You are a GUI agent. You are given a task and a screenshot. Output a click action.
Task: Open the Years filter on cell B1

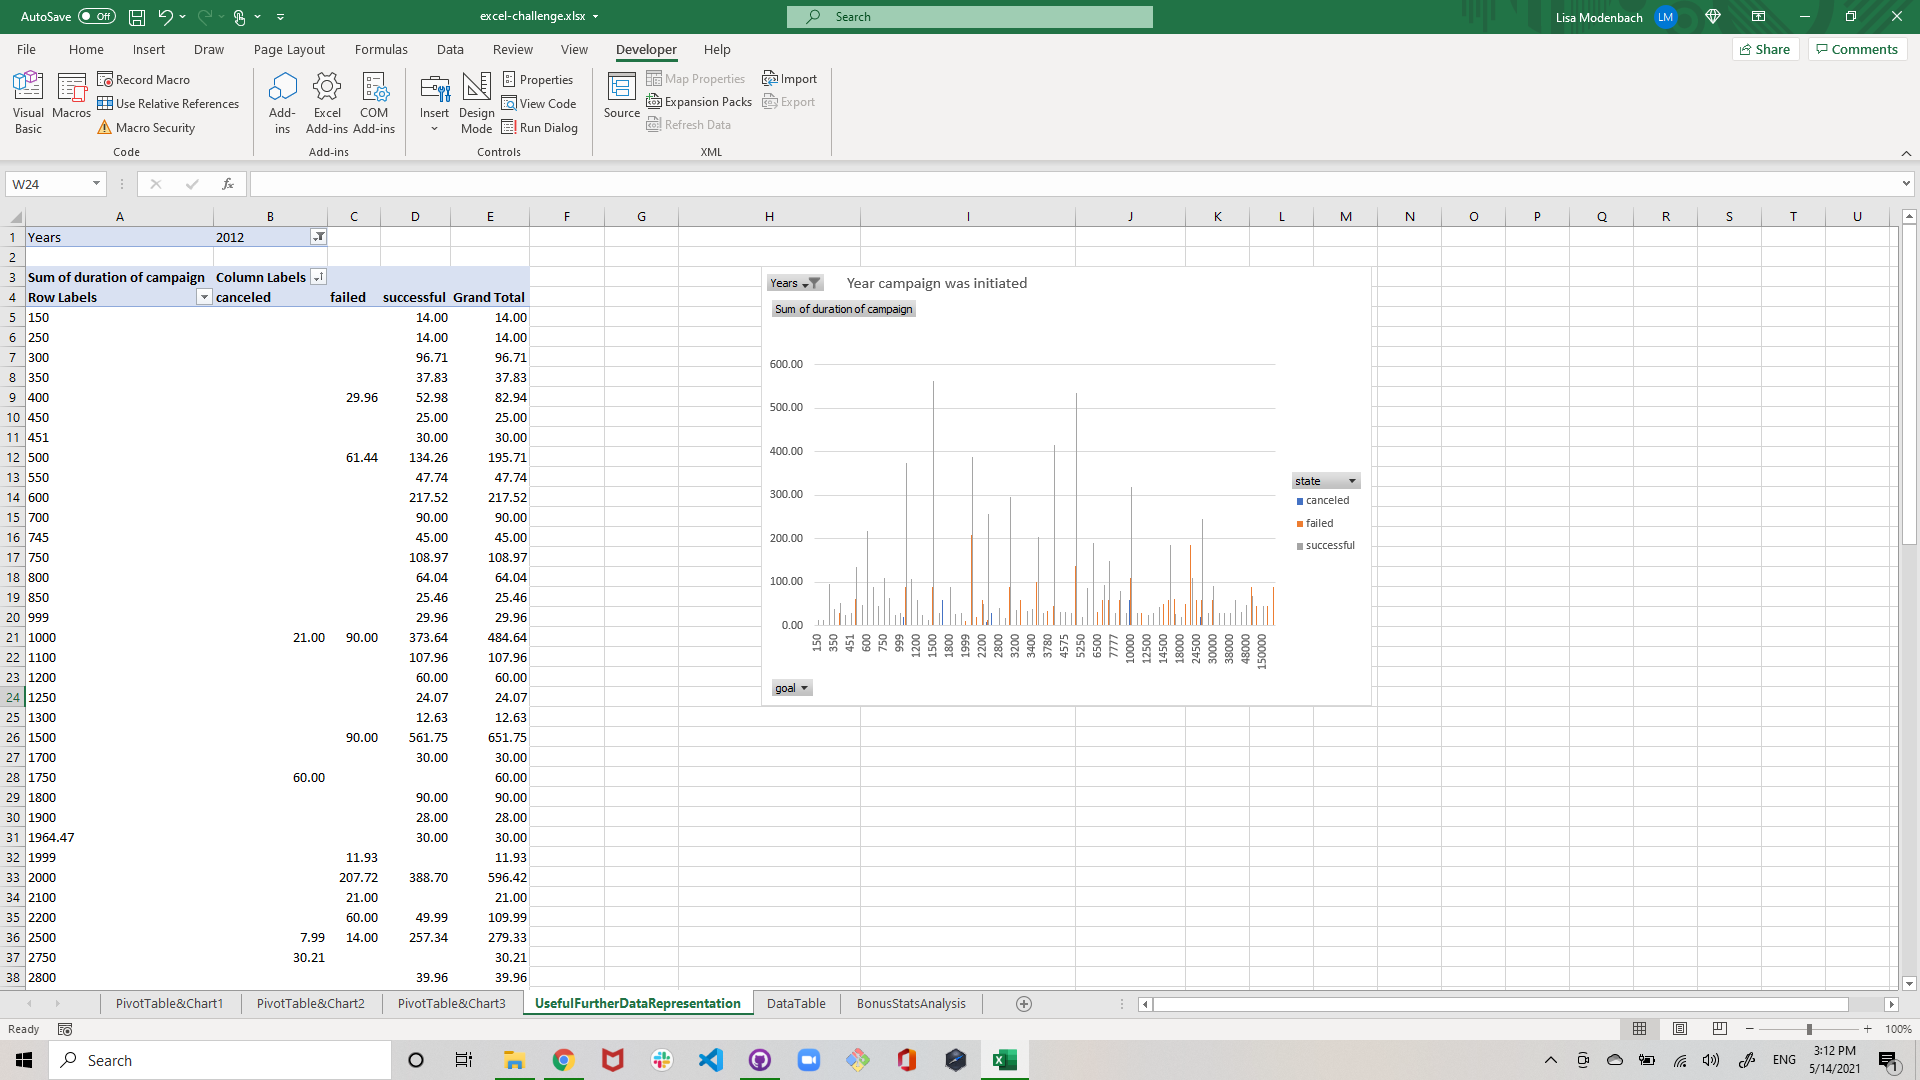[318, 237]
